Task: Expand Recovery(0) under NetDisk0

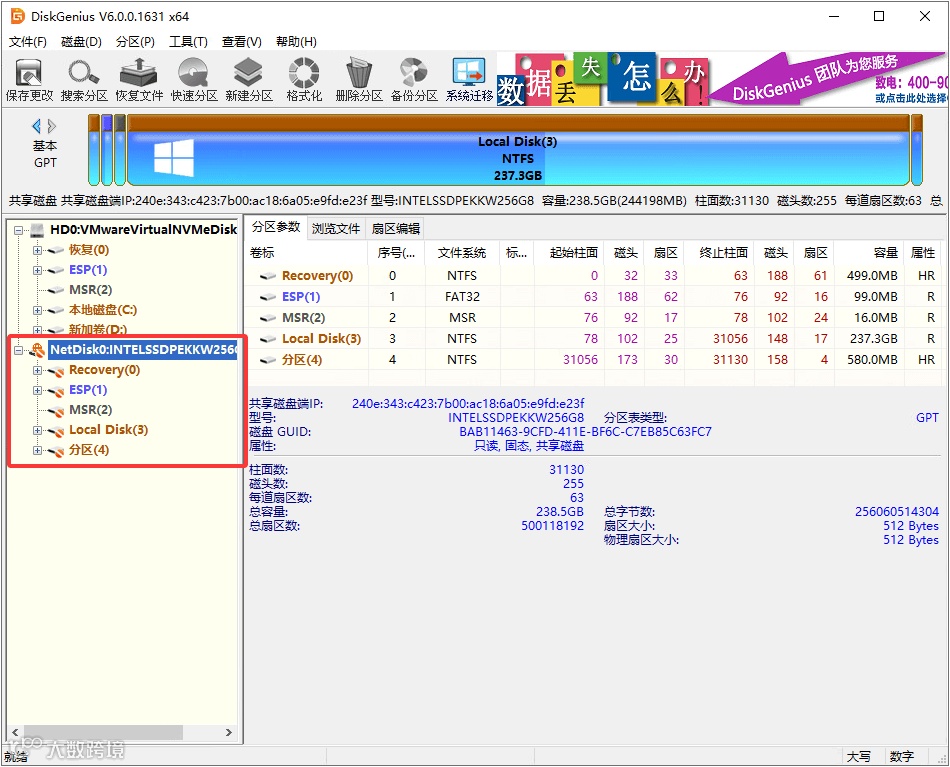Action: pos(38,370)
